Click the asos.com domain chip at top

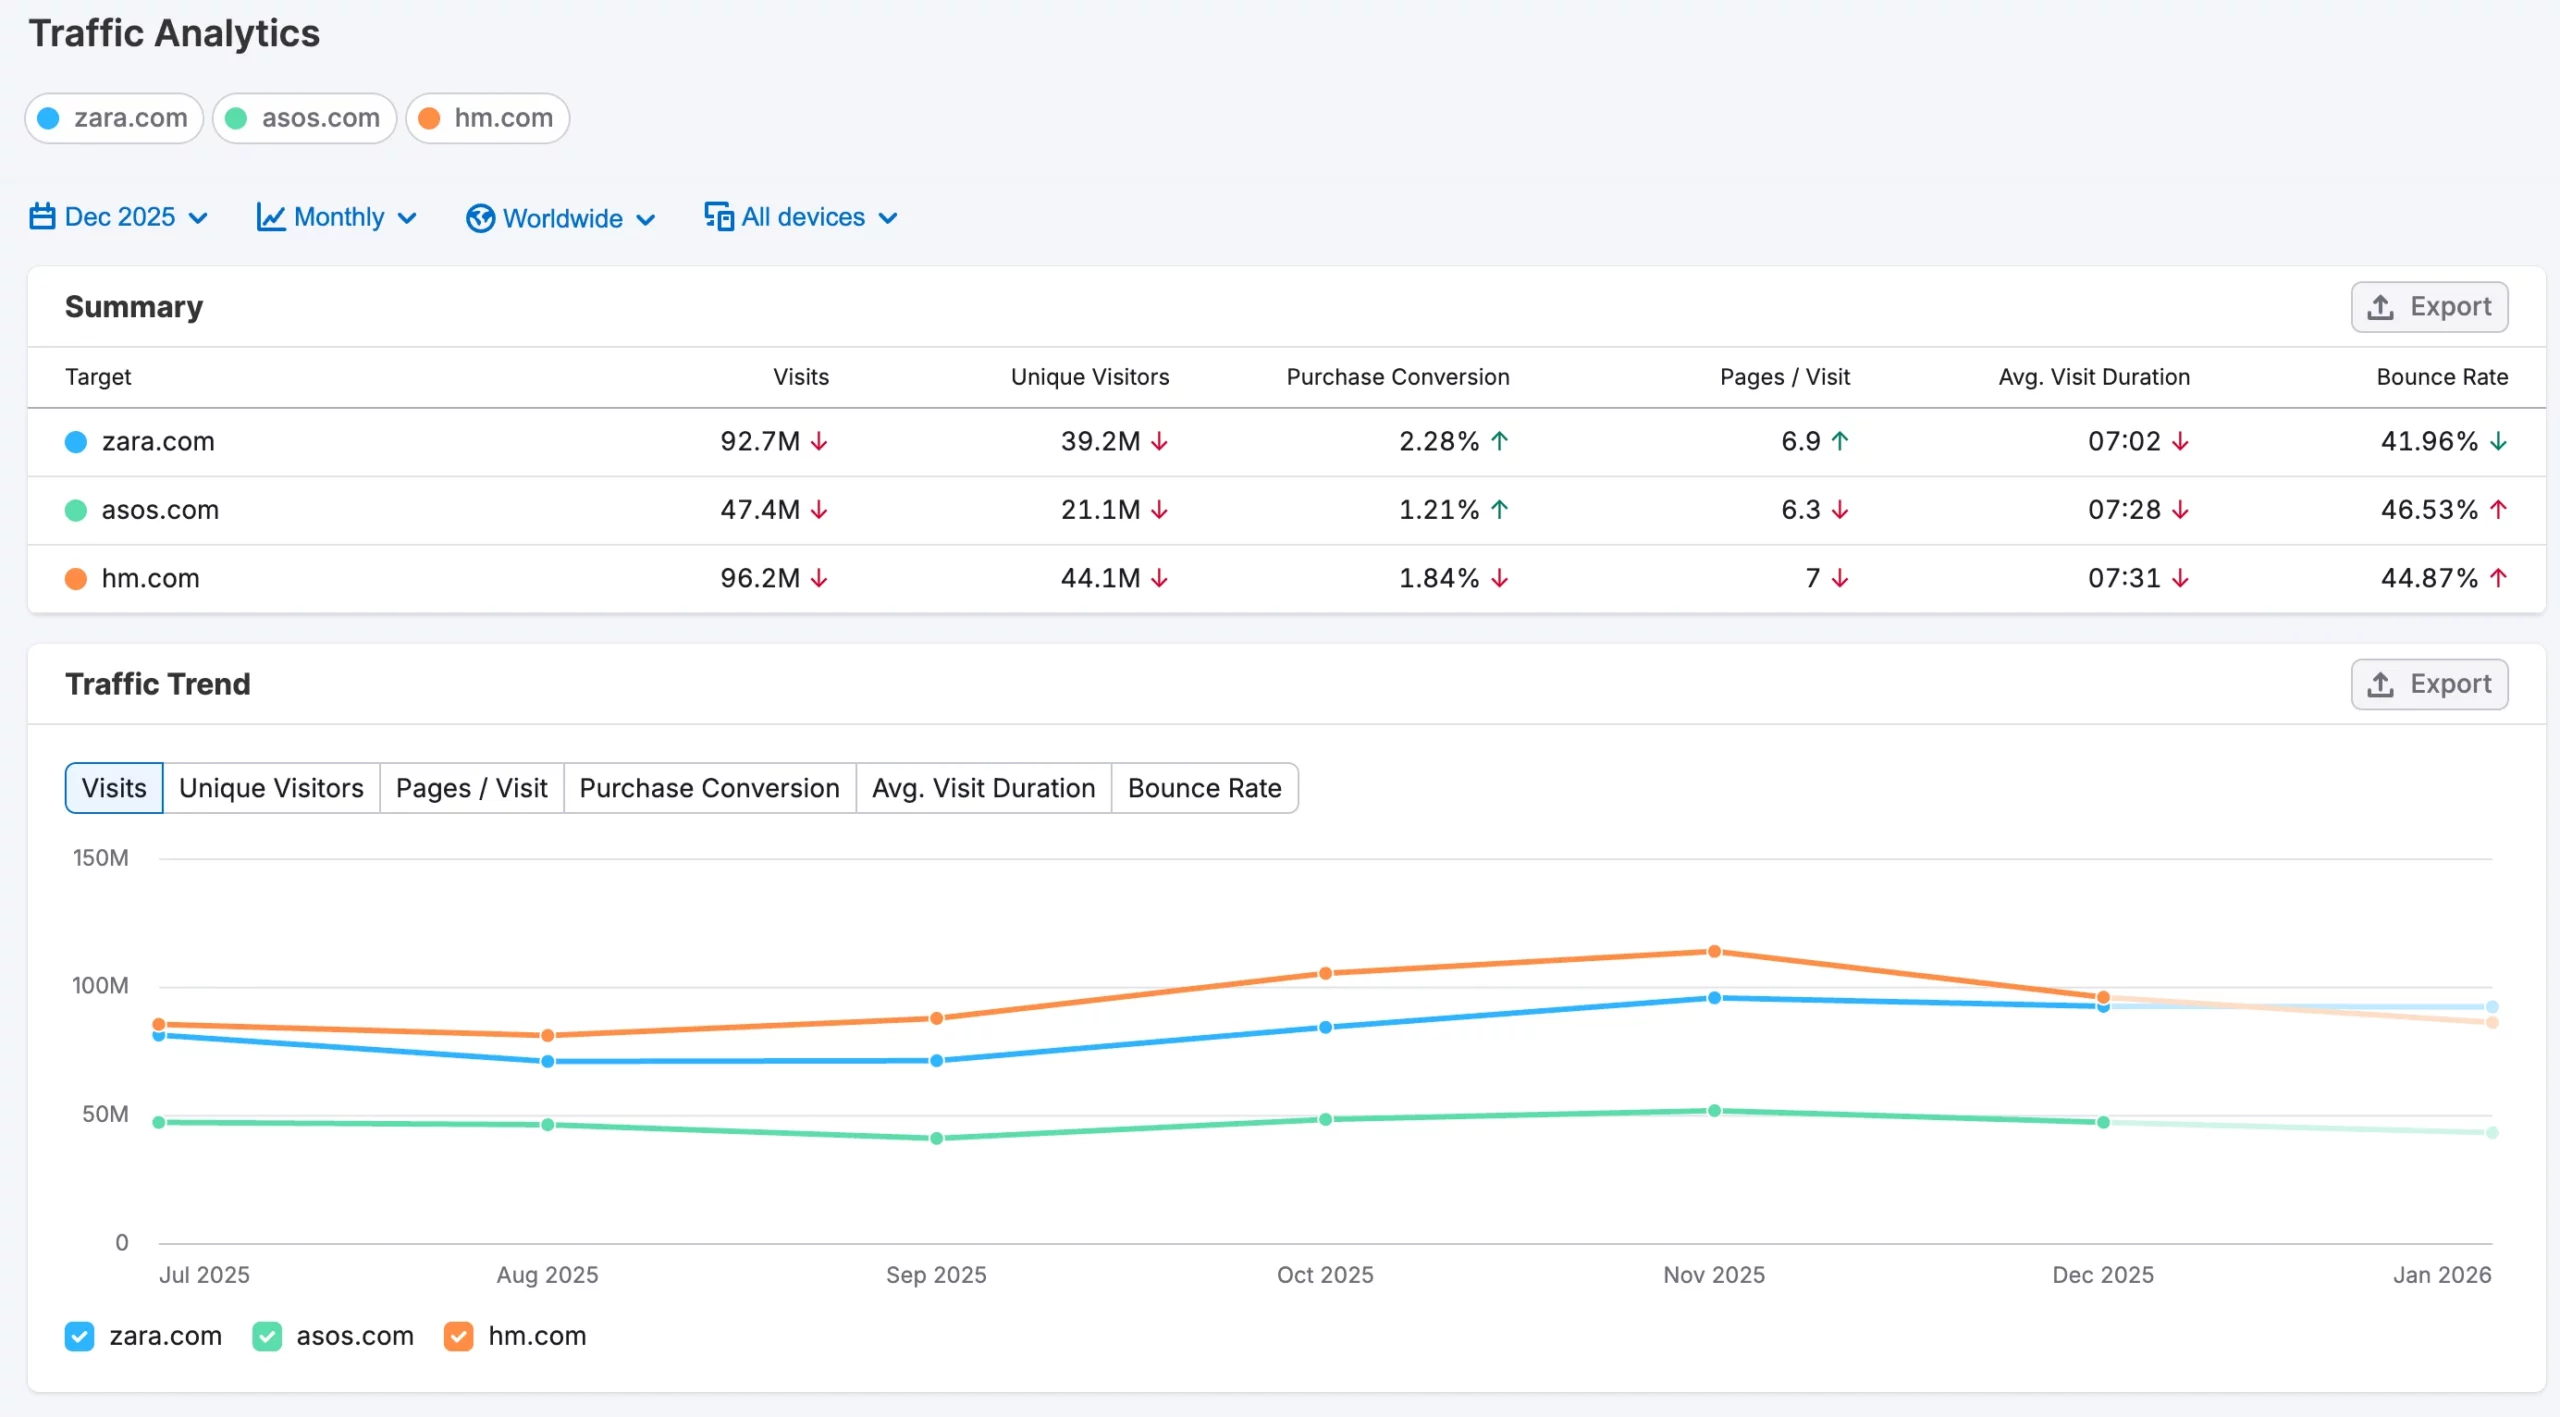(304, 118)
